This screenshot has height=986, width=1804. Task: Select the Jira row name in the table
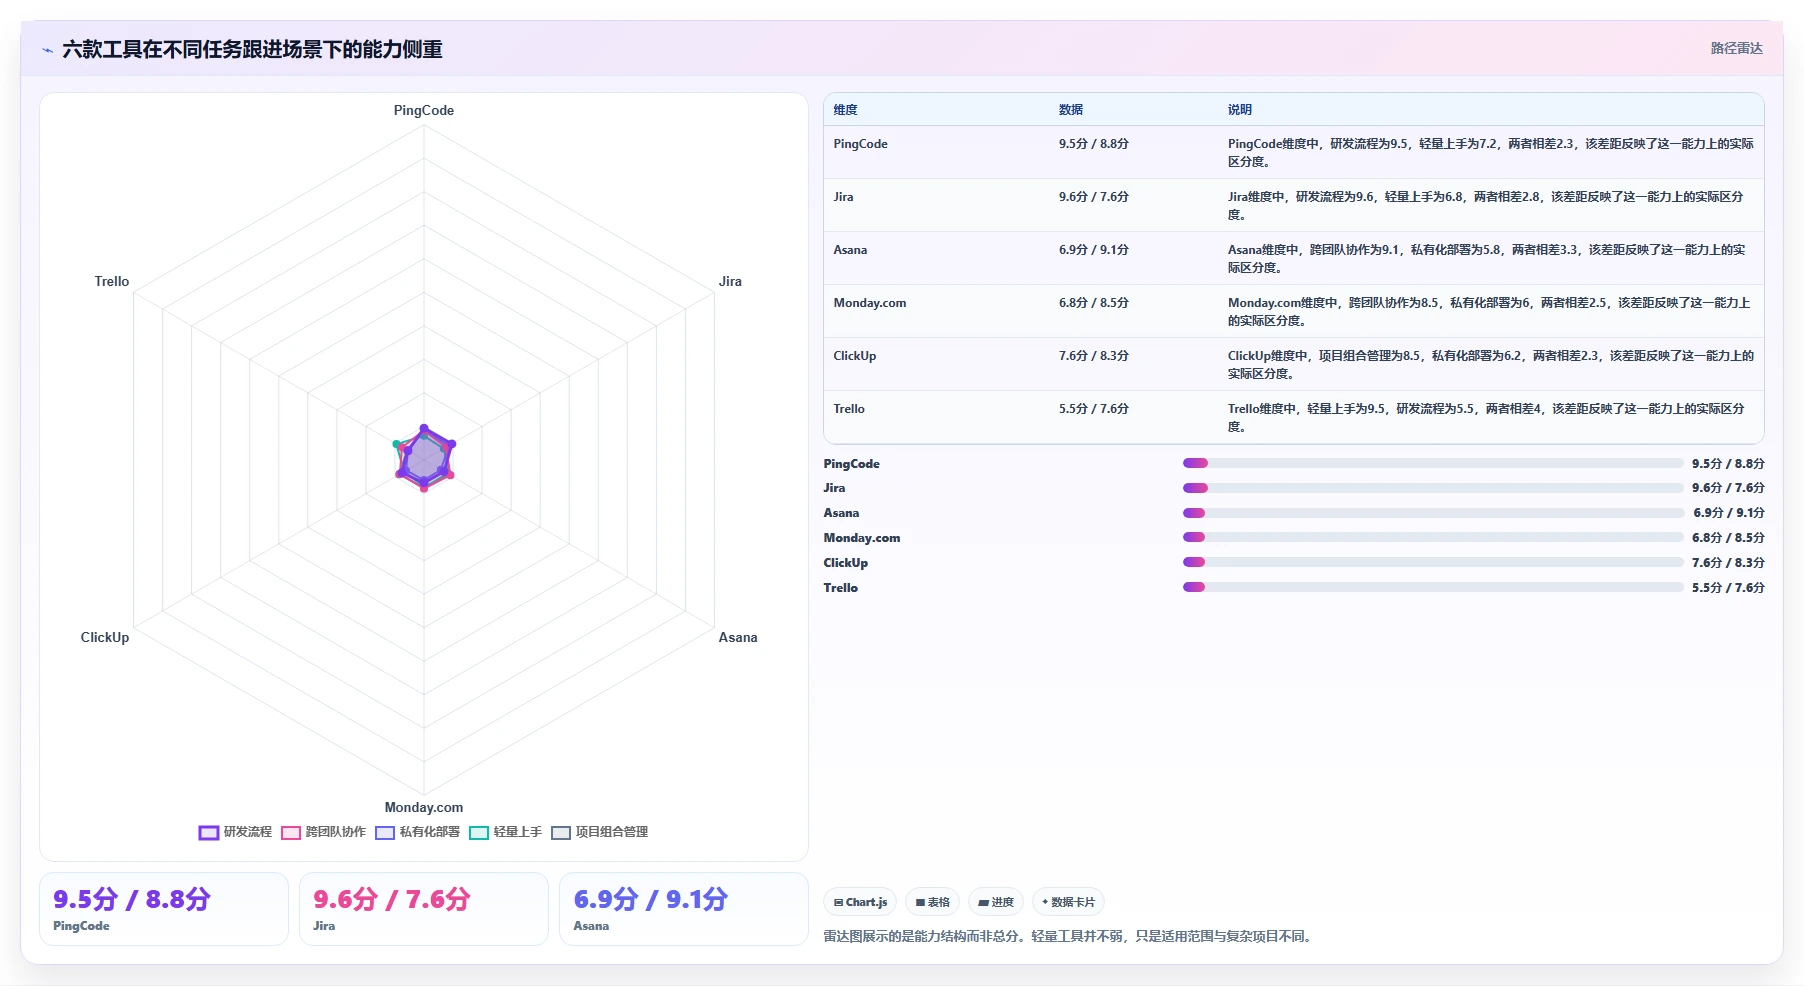(x=843, y=197)
